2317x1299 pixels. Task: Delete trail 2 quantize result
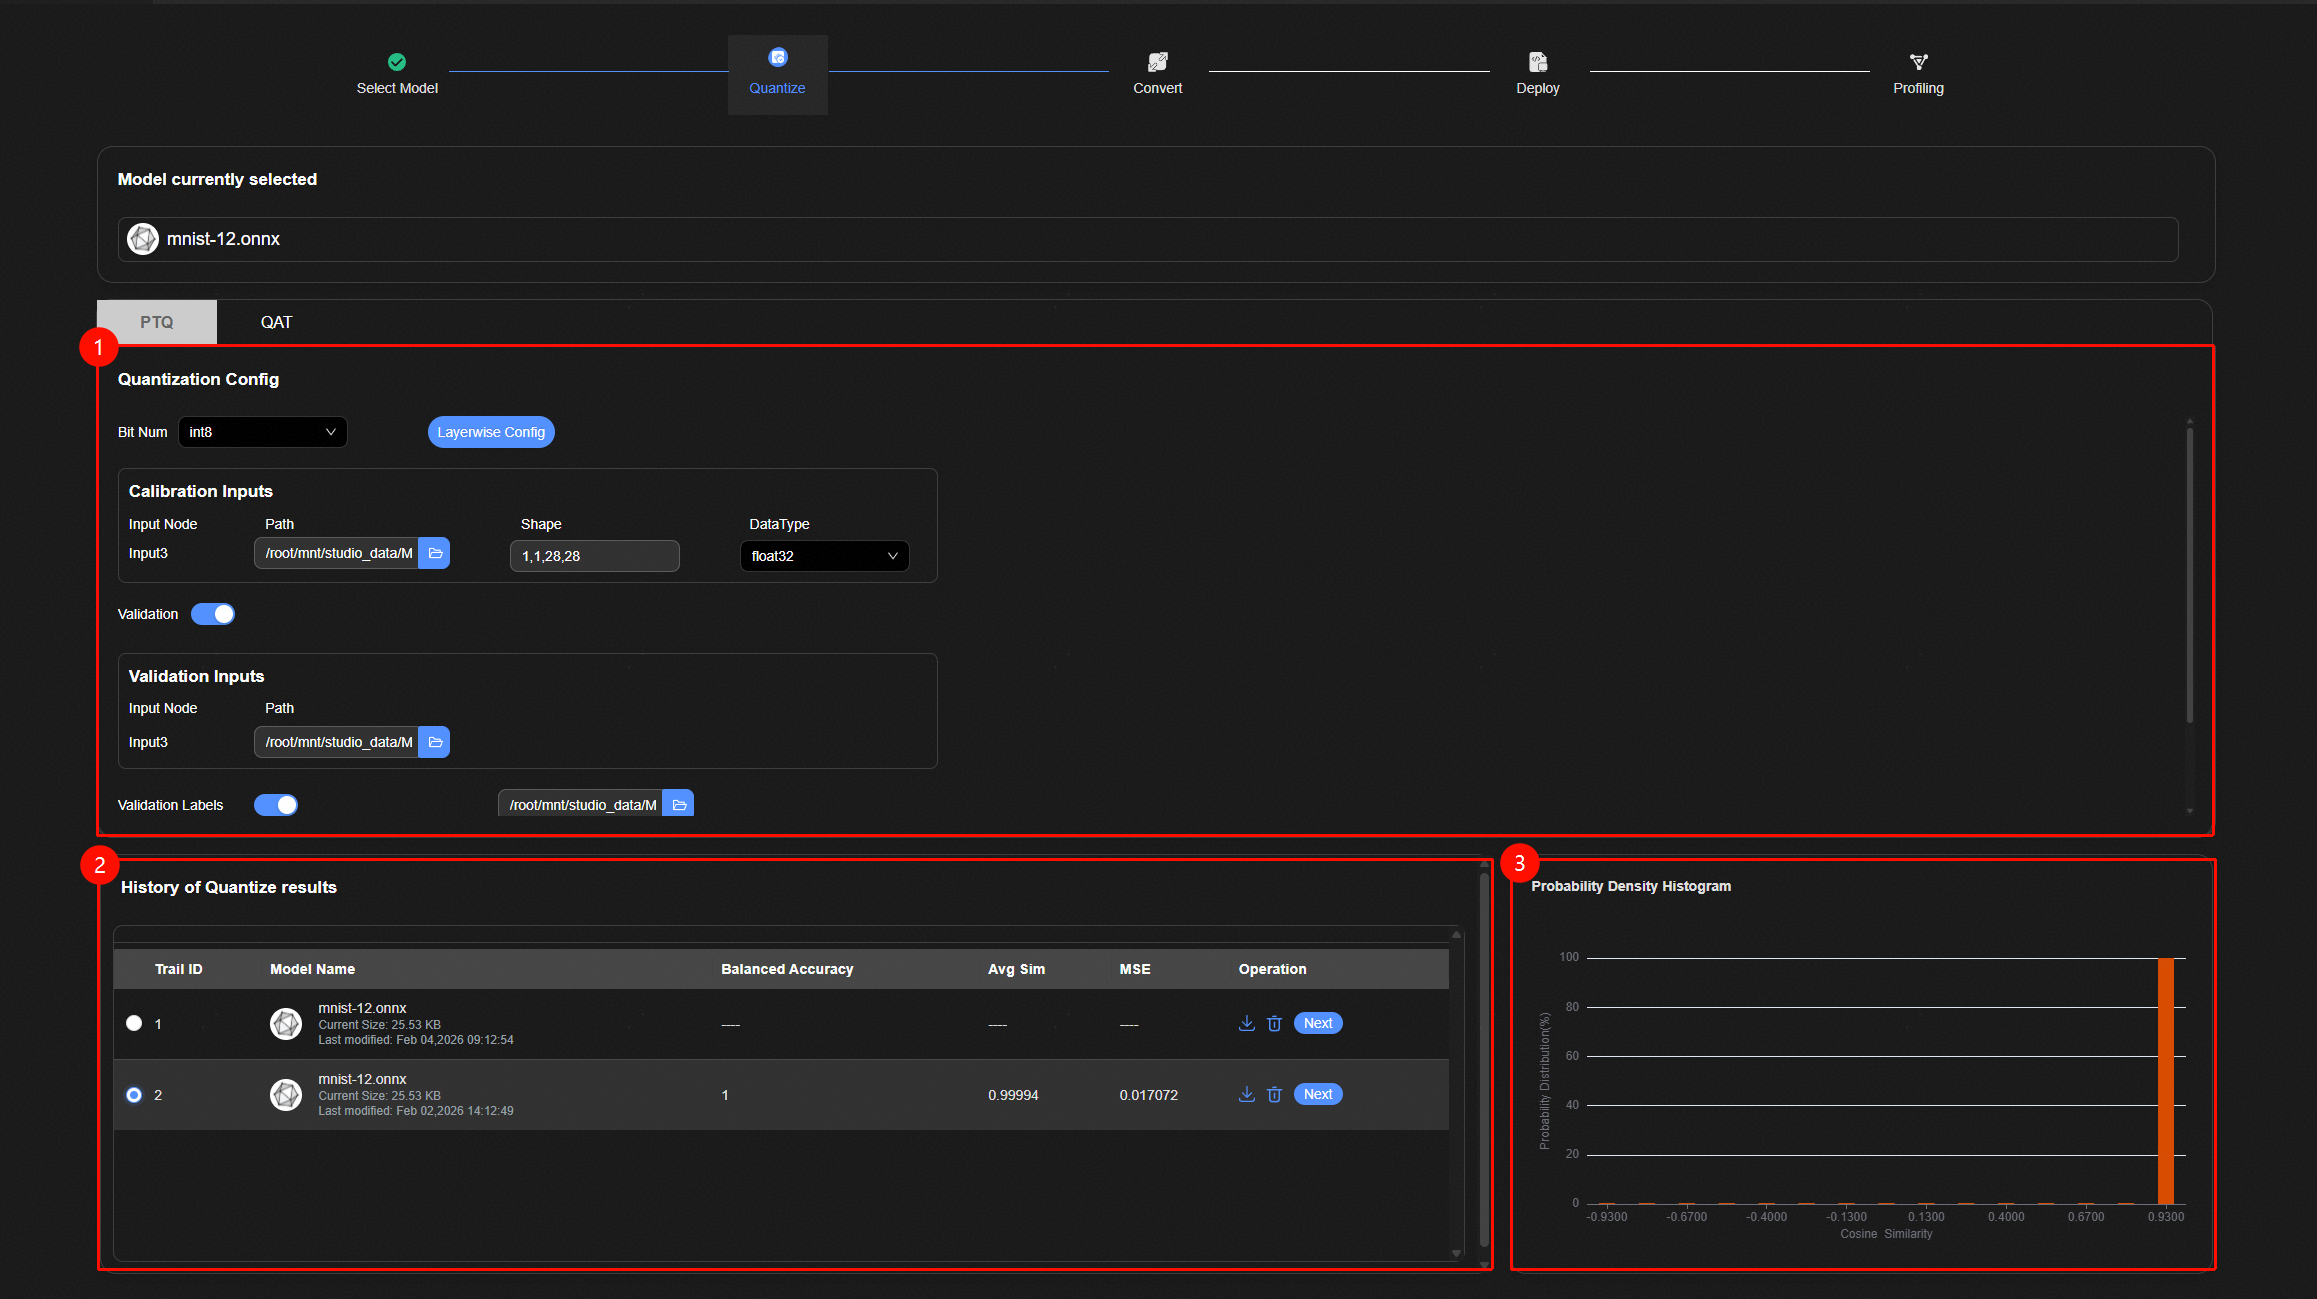(x=1274, y=1094)
